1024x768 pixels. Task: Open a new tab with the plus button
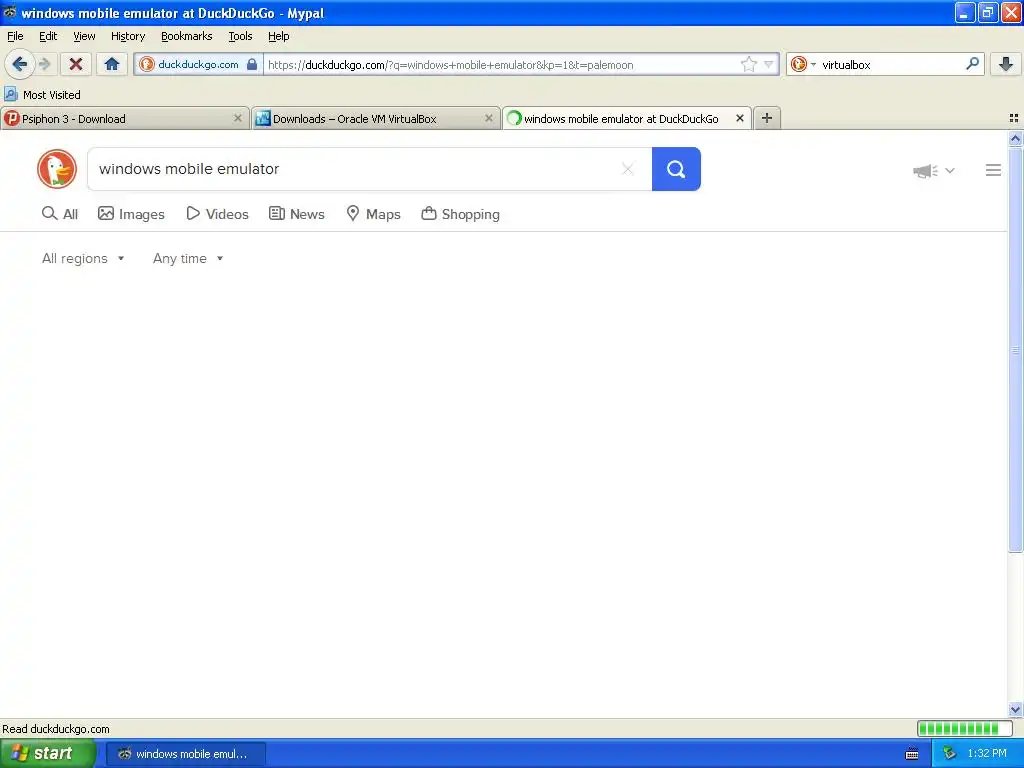(767, 118)
